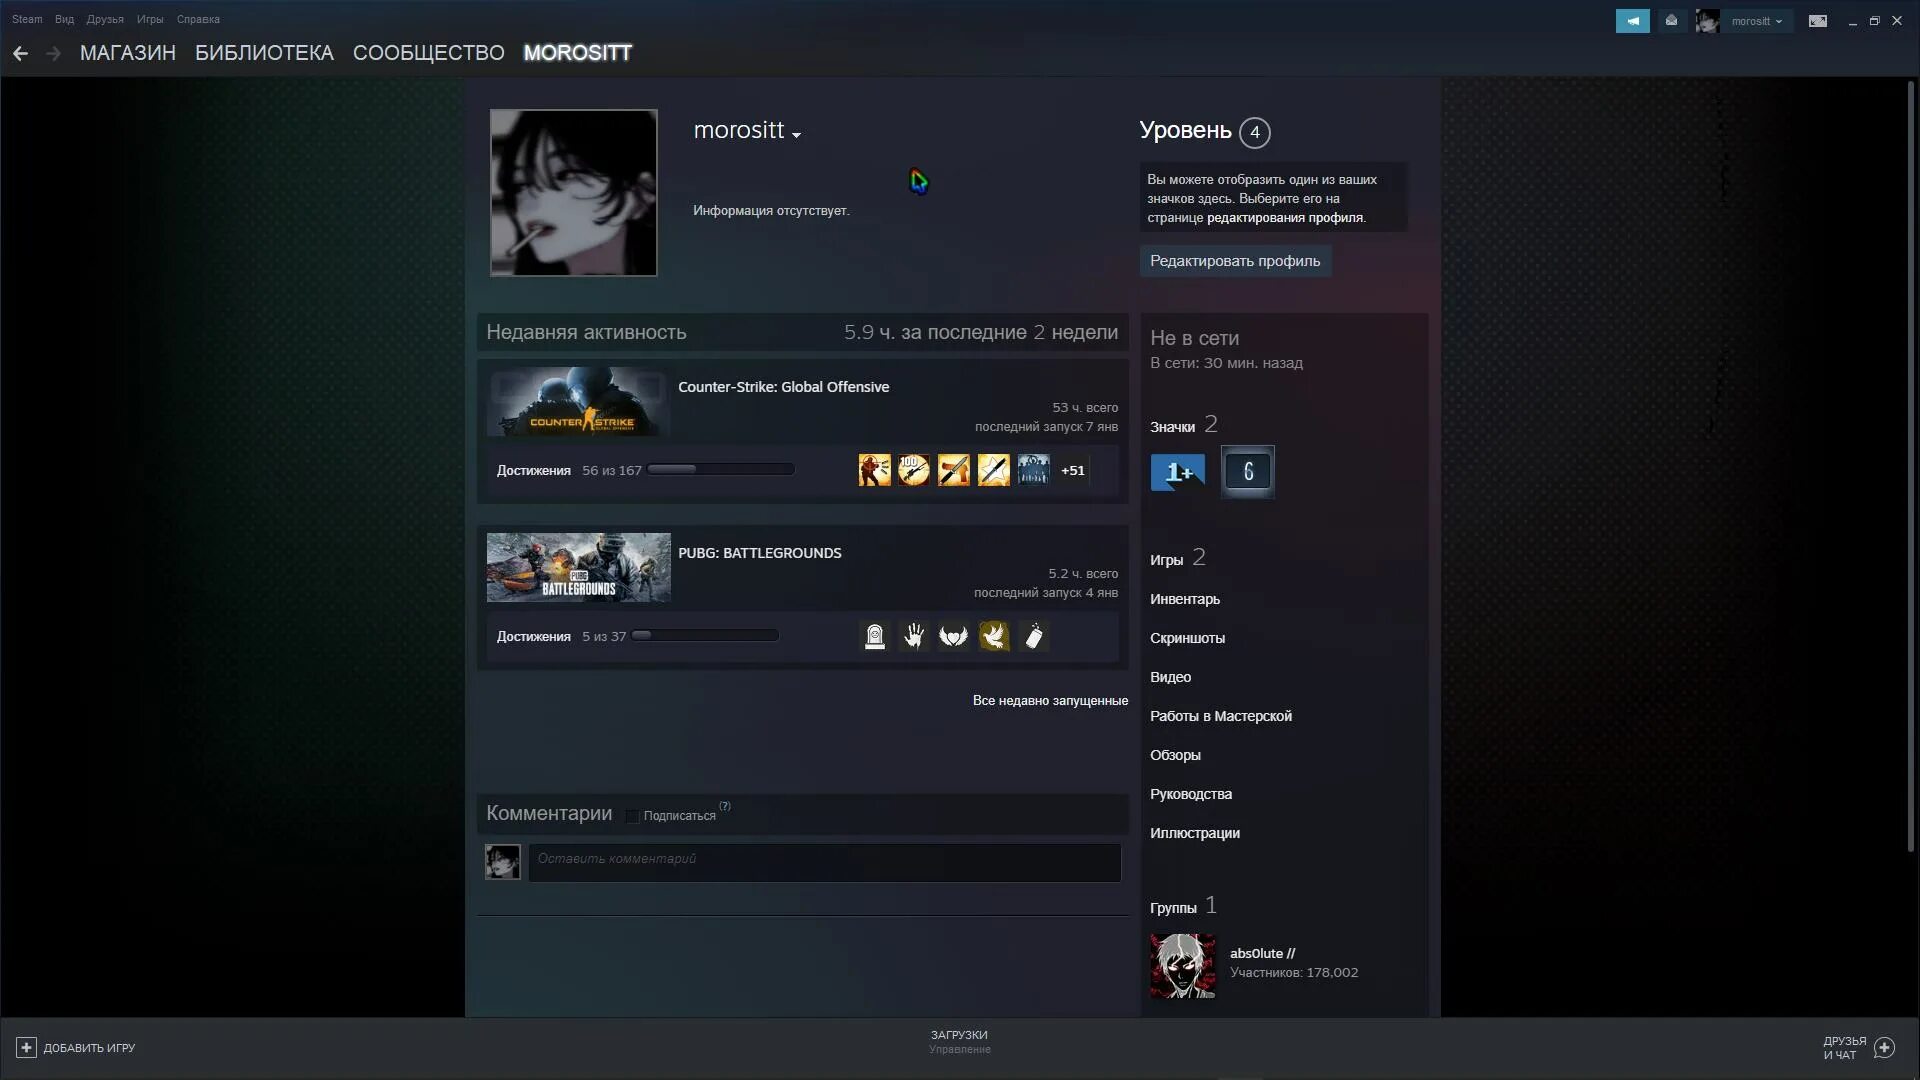Open the Друзья menu
Screen dimensions: 1920x1080
coord(105,19)
